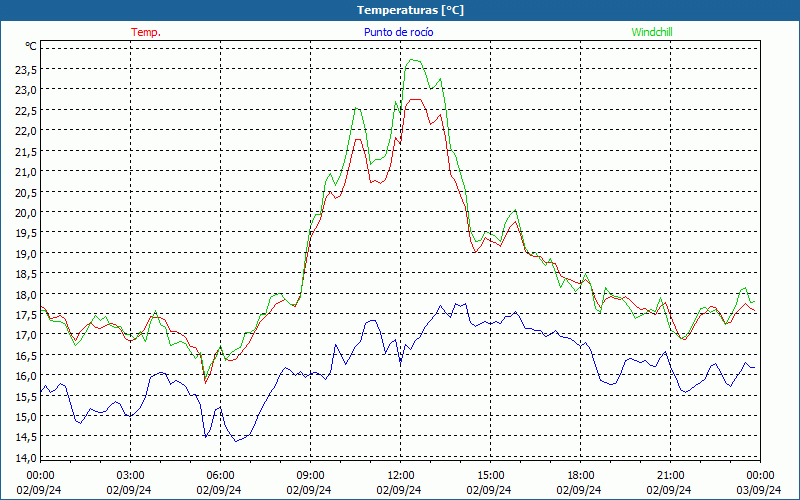Click the 14,0 y-axis value
Viewport: 800px width, 500px height.
[26, 458]
